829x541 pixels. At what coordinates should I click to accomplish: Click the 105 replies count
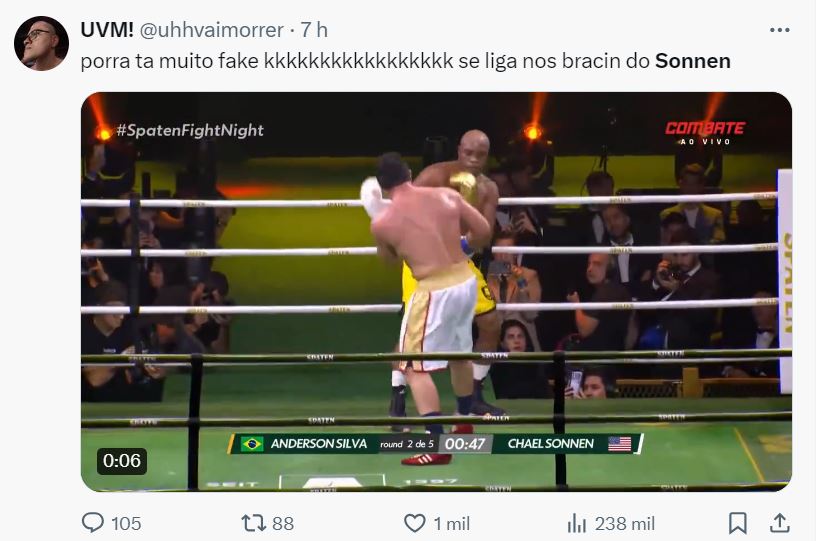pyautogui.click(x=126, y=524)
